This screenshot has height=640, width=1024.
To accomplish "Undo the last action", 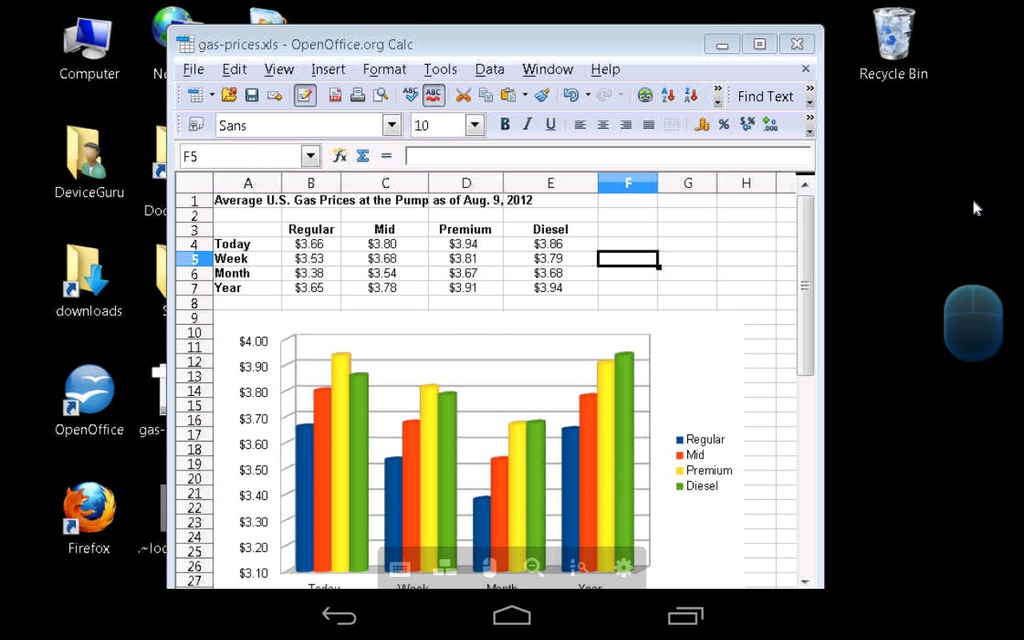I will [x=571, y=95].
